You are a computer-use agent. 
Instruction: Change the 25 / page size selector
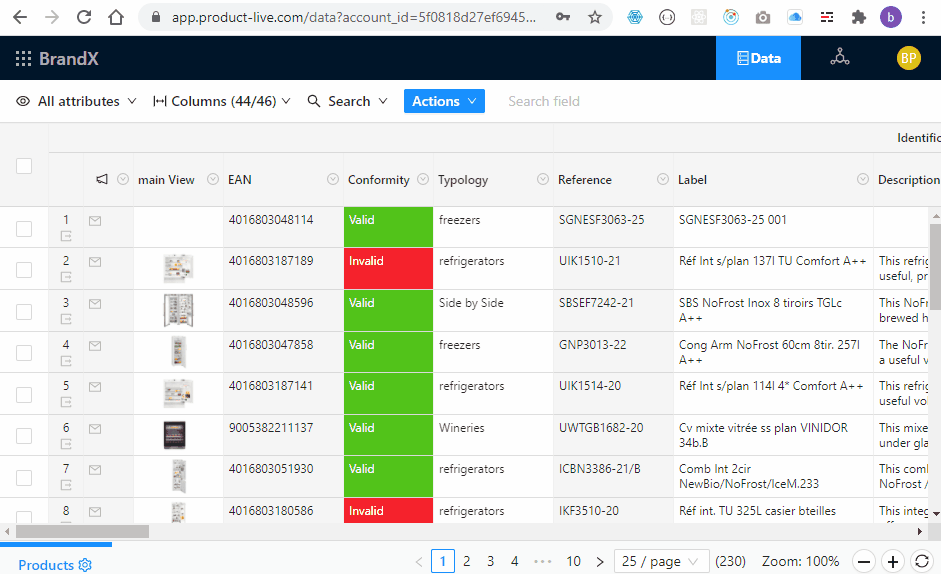point(661,561)
